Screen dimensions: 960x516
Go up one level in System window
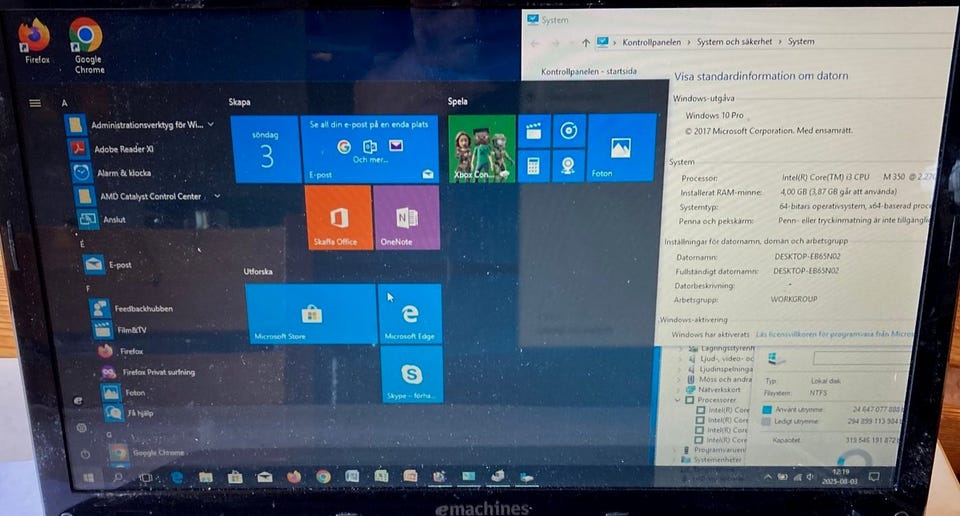586,43
